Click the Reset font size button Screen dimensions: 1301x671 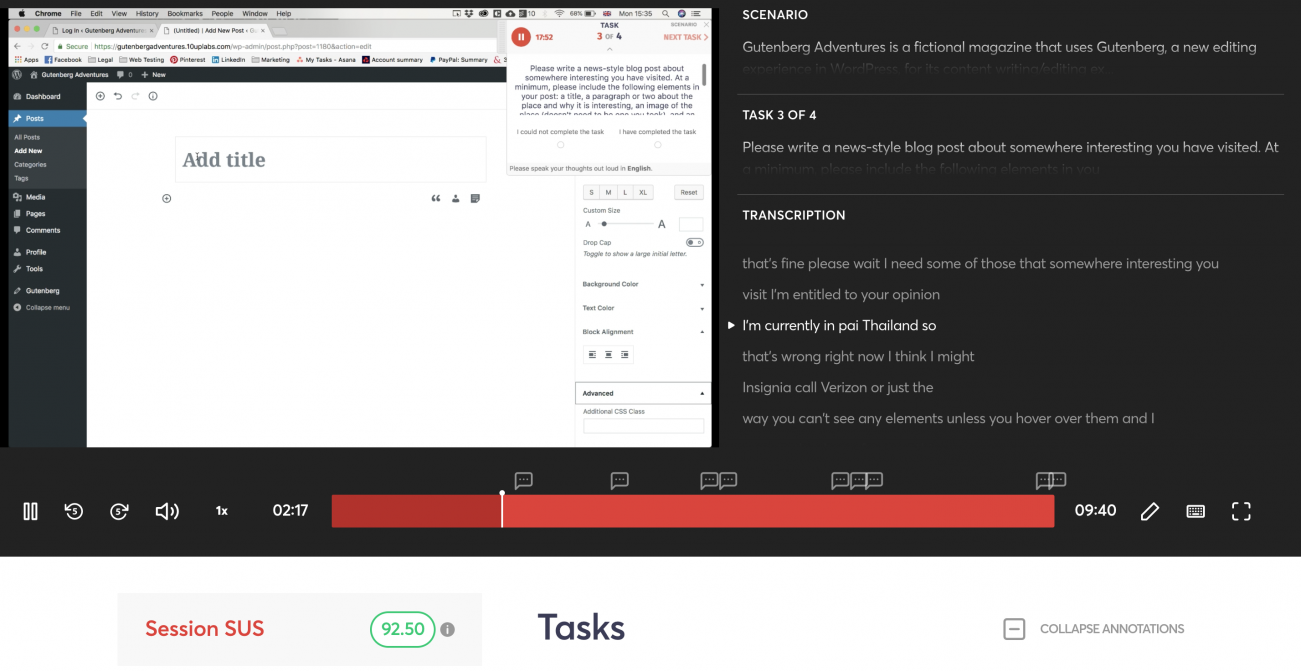688,192
